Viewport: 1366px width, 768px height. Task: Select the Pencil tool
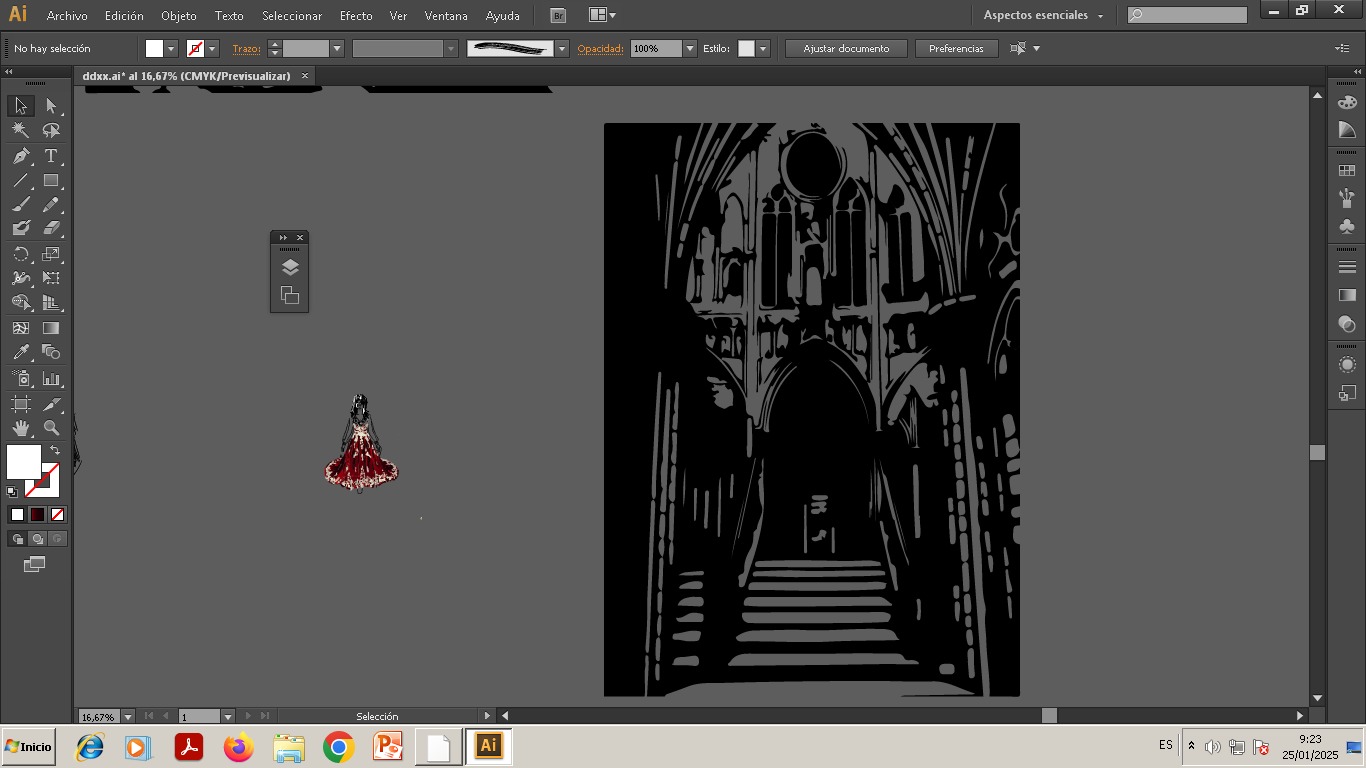tap(51, 205)
